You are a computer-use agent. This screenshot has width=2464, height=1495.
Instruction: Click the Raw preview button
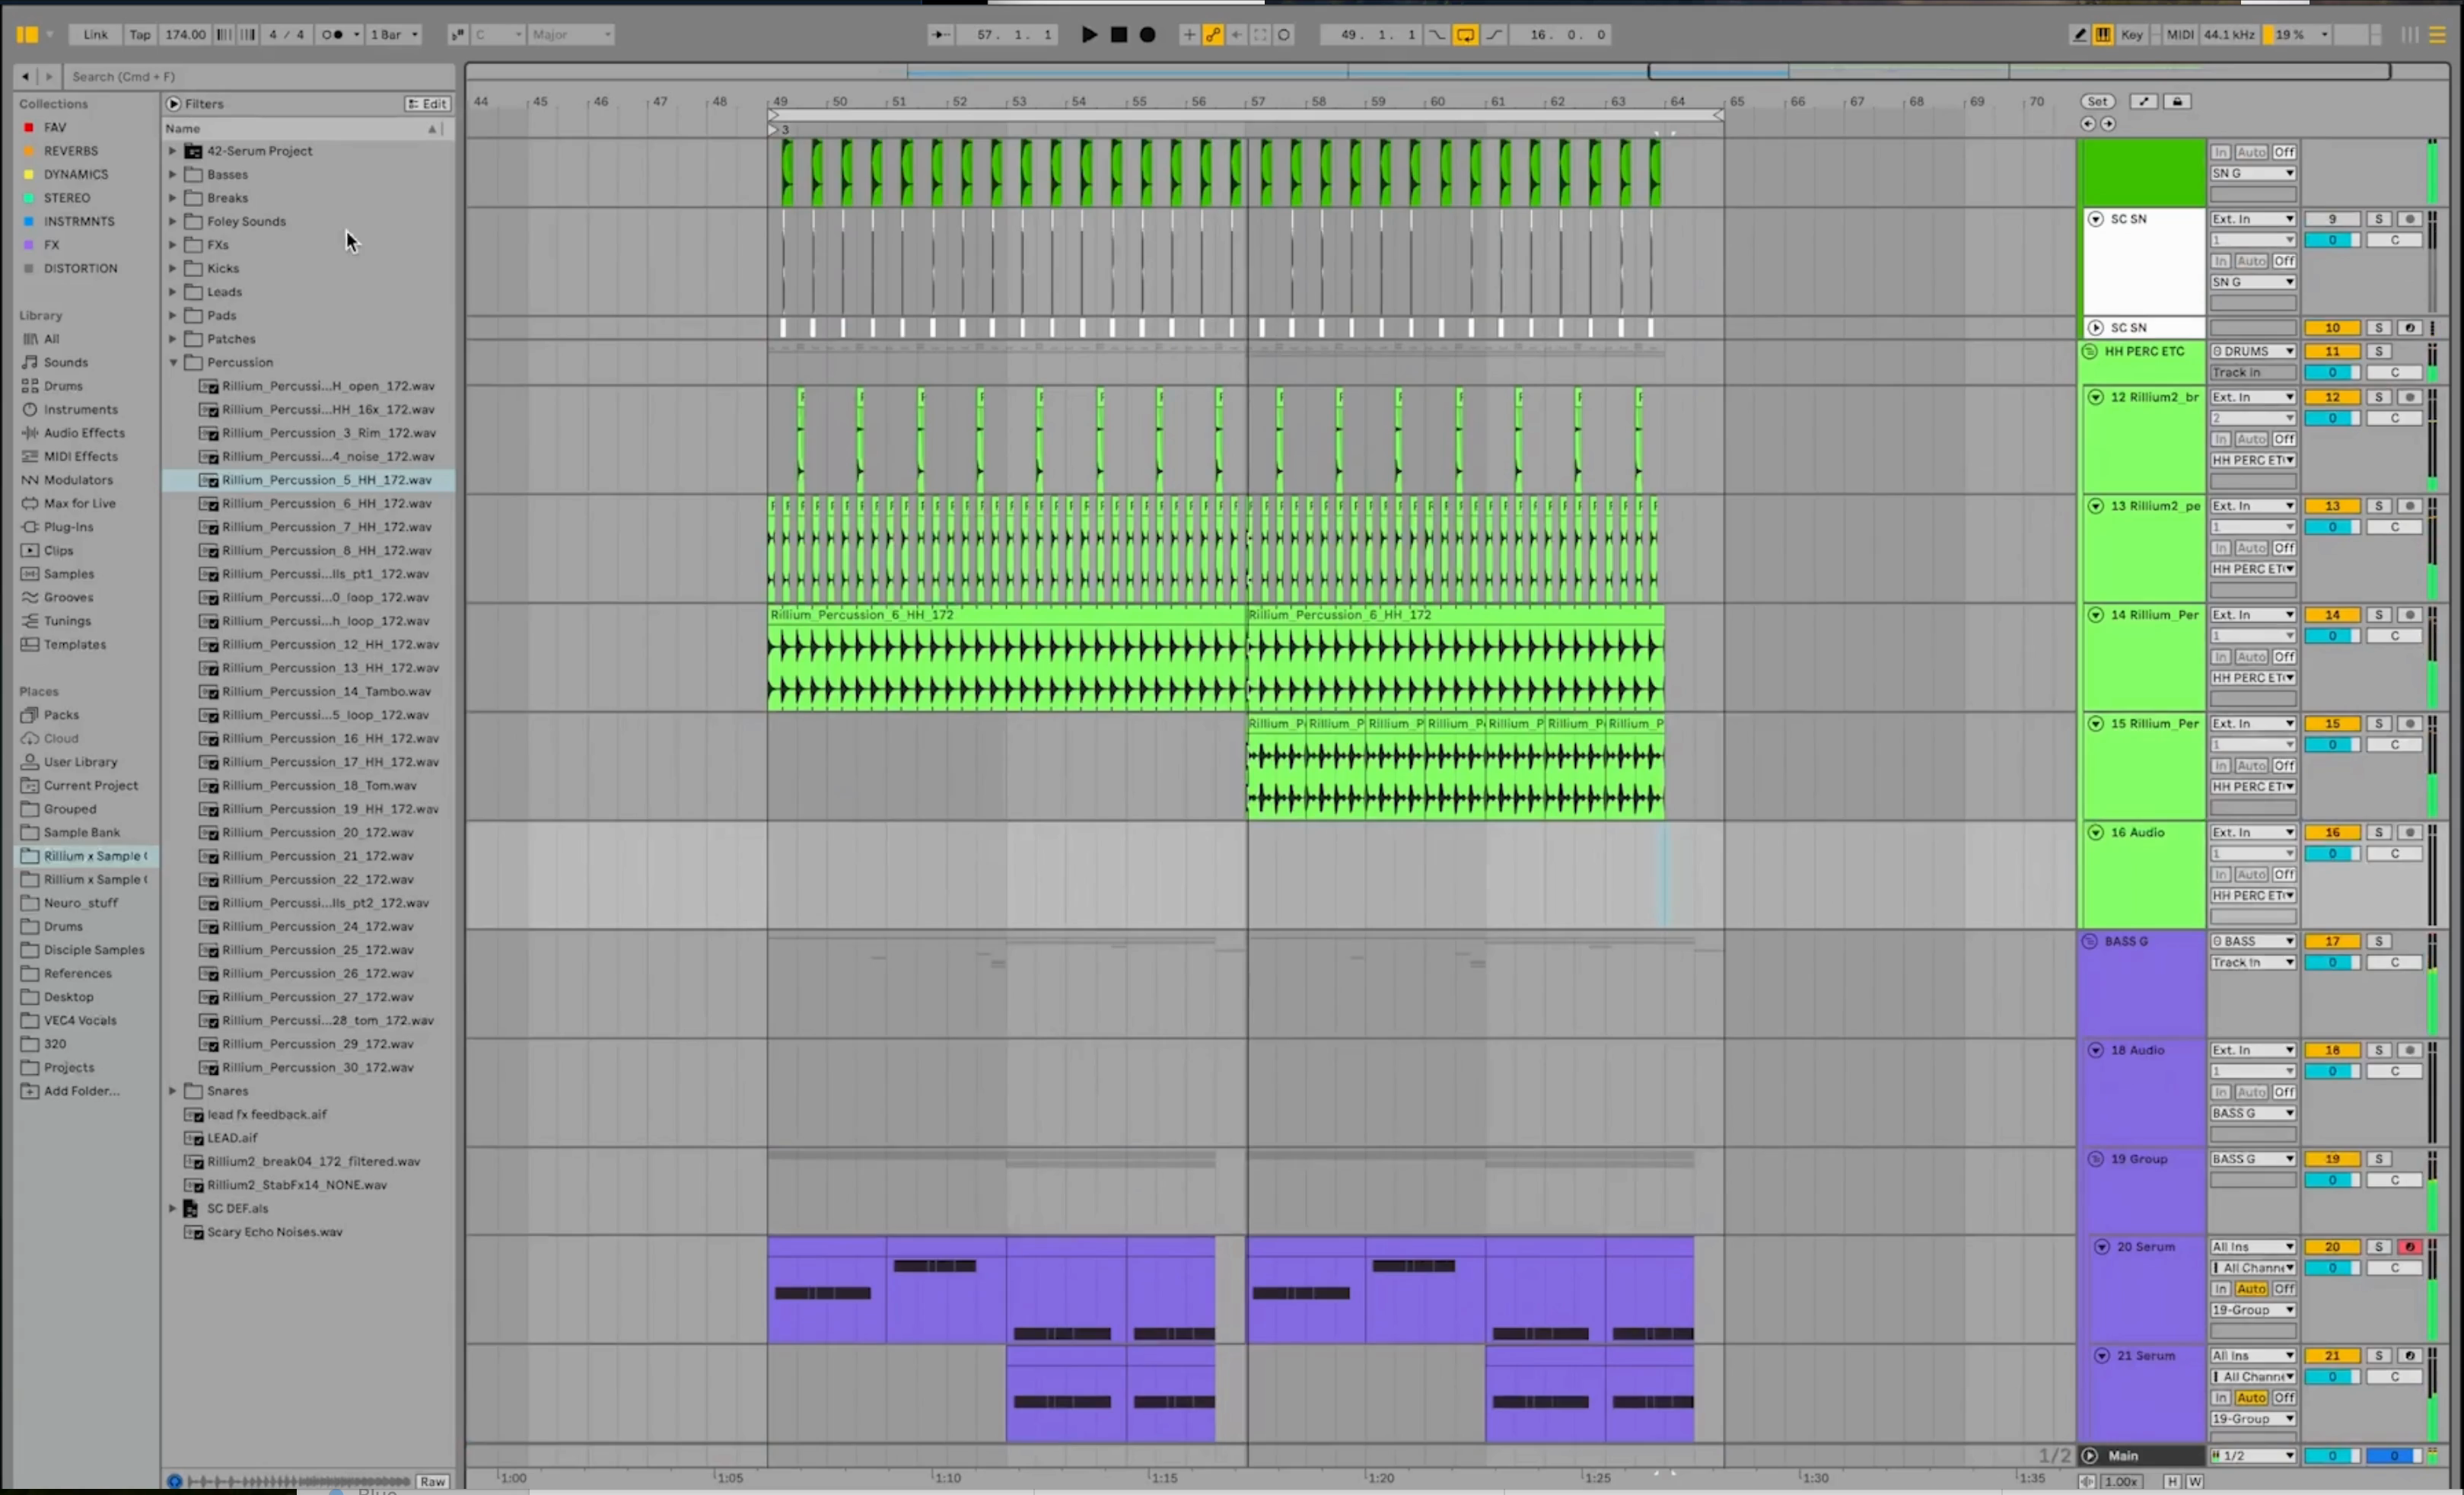pos(432,1481)
